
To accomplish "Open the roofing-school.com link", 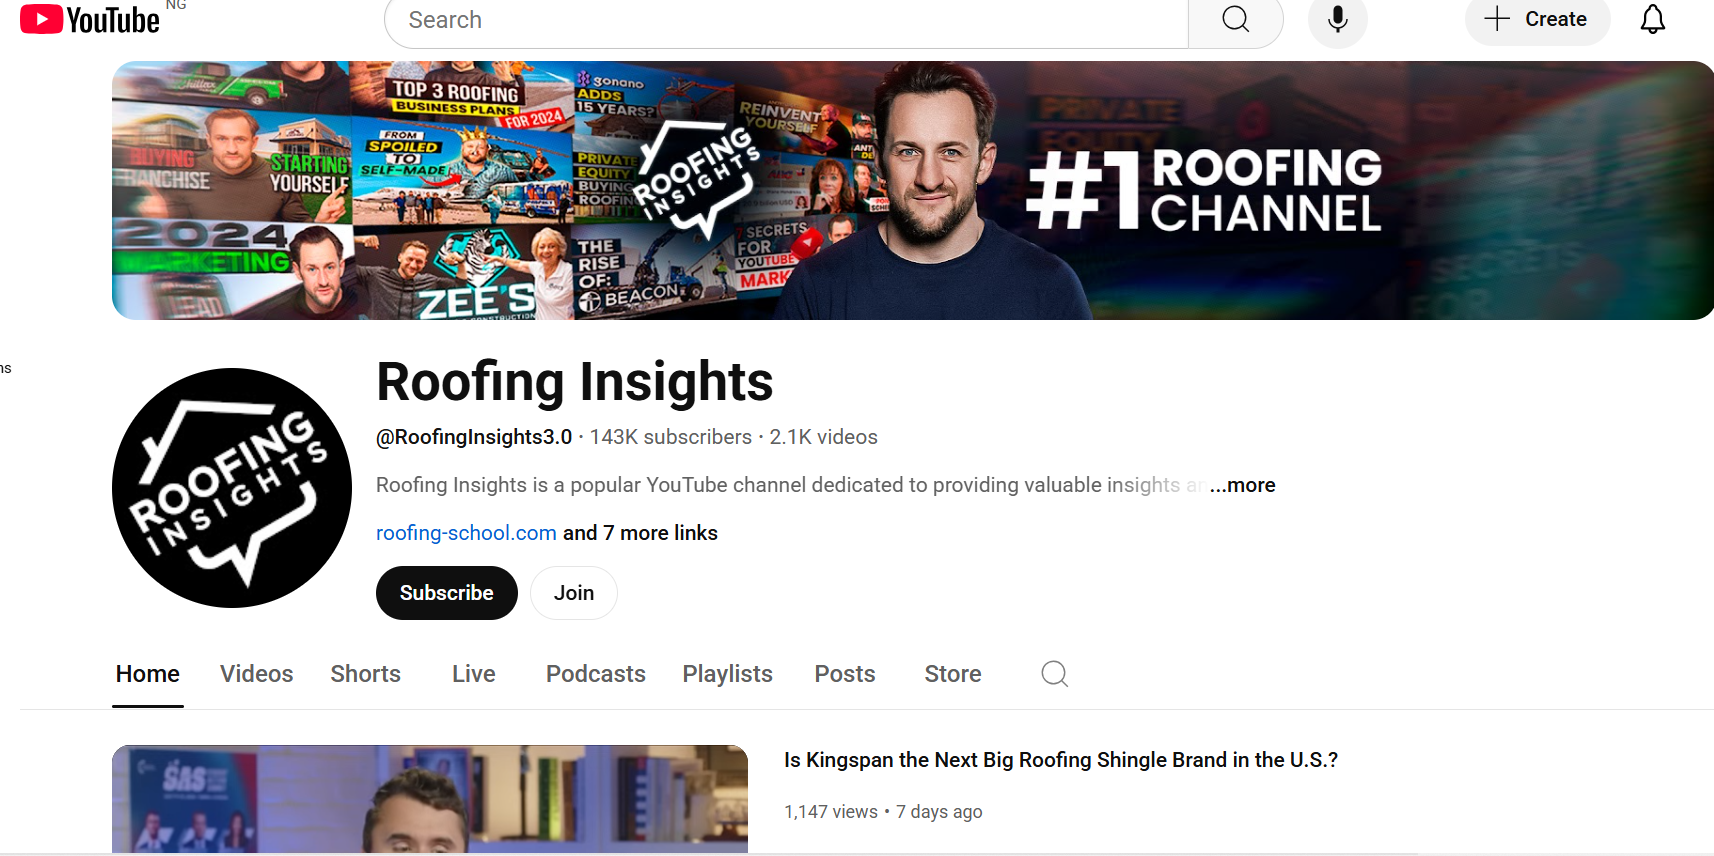I will (466, 533).
